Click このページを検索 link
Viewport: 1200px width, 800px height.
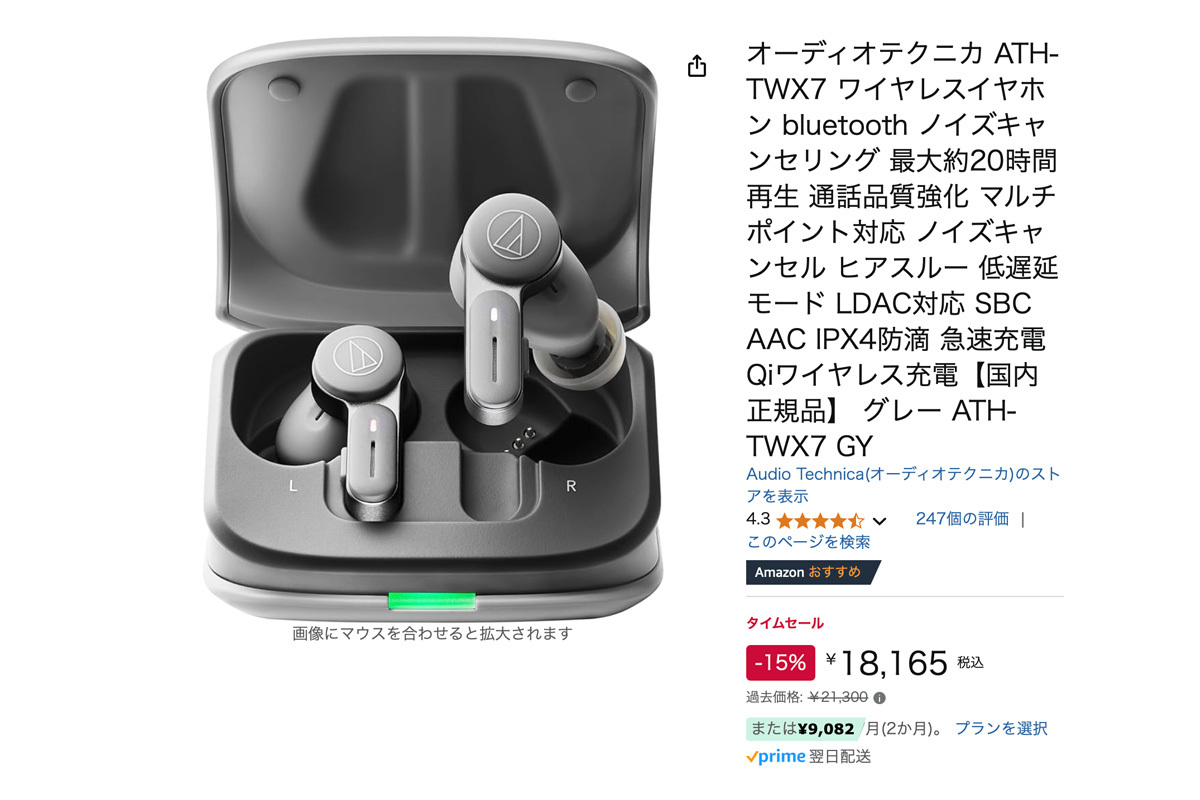coord(808,542)
